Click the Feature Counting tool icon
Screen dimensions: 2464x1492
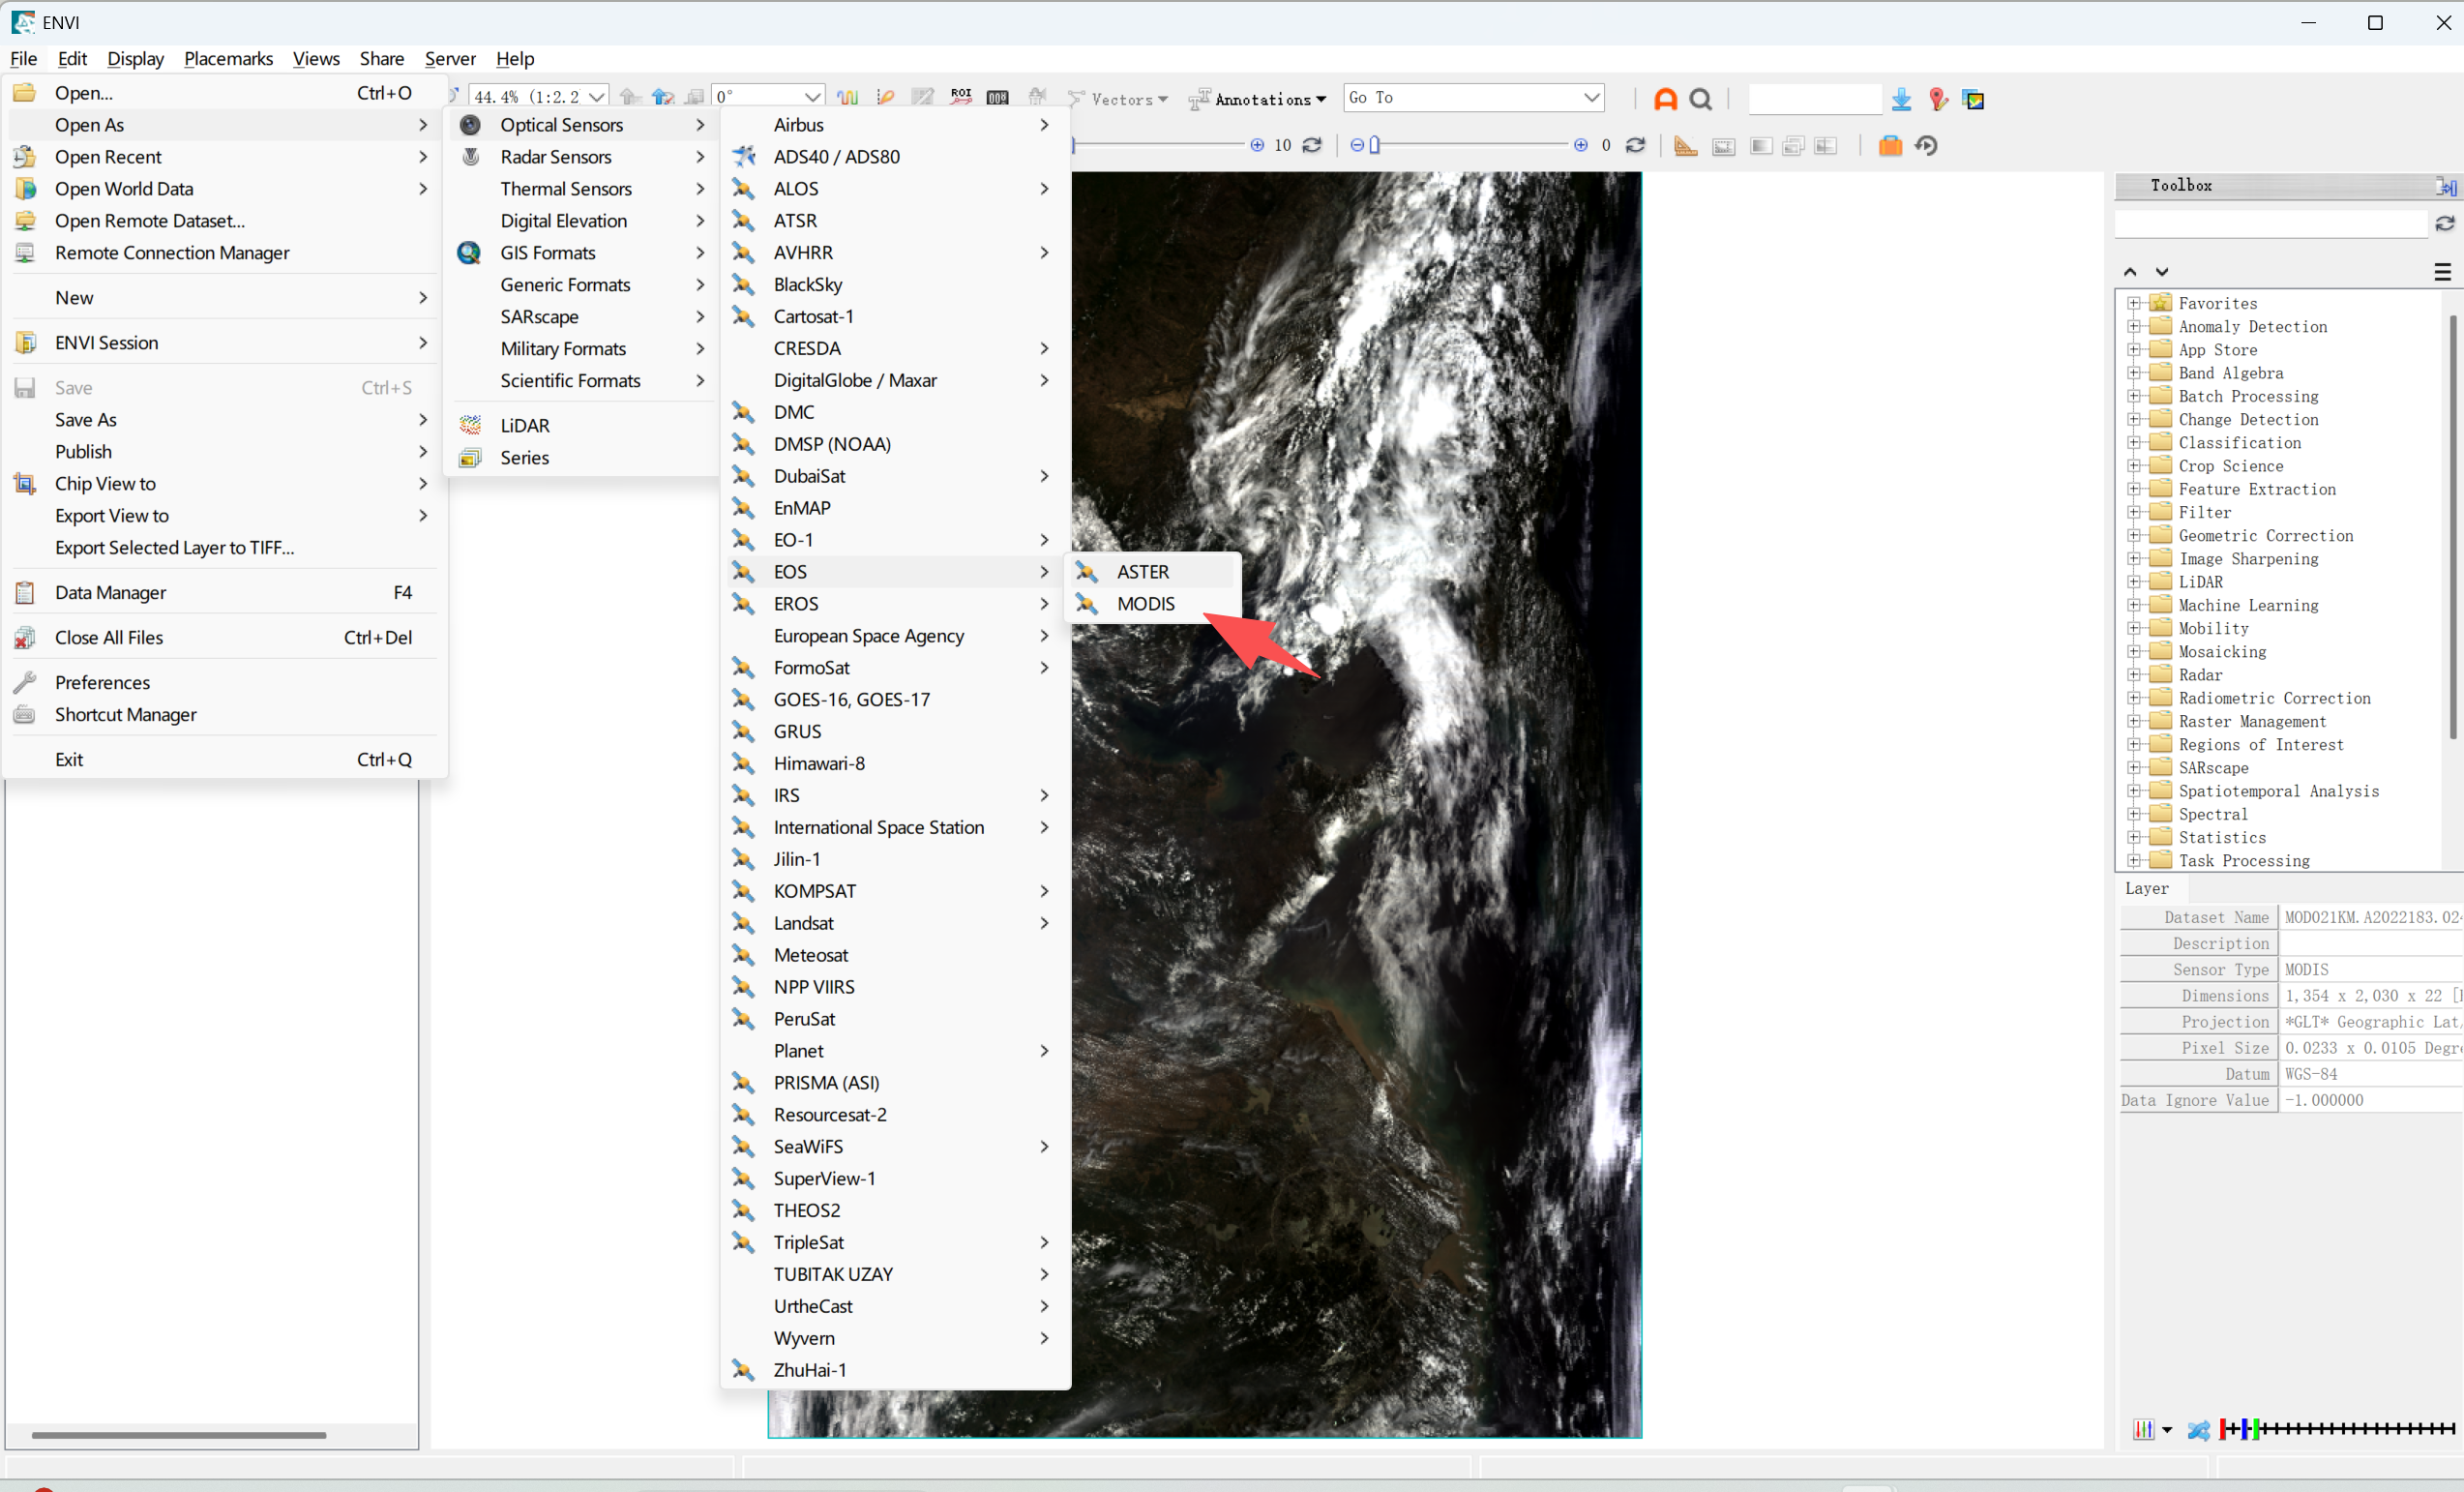(997, 97)
